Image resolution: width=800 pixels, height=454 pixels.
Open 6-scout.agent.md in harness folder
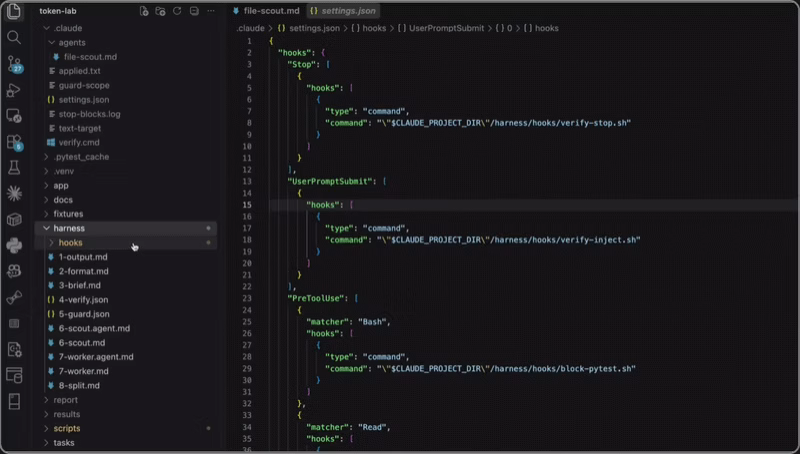94,328
